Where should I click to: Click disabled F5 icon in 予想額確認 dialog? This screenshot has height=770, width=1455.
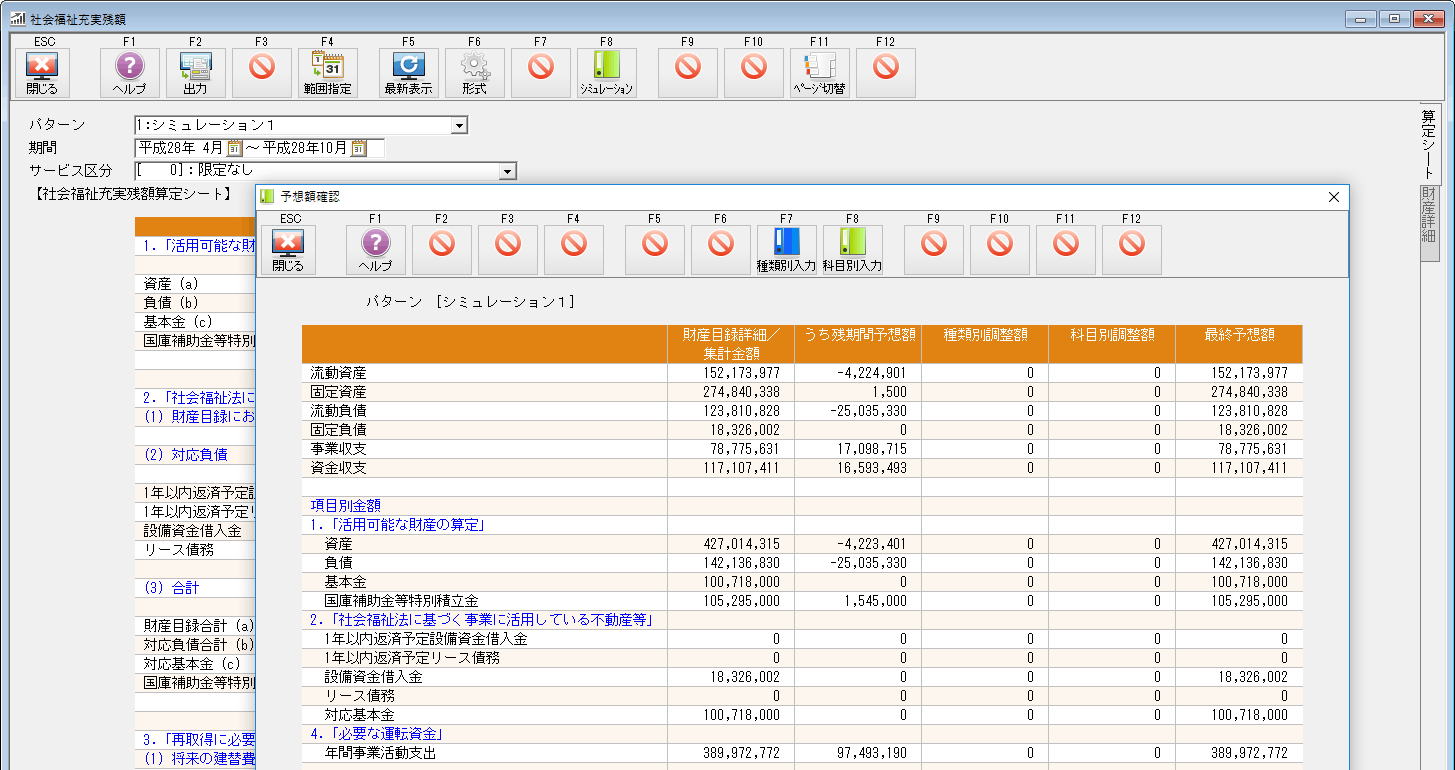655,249
